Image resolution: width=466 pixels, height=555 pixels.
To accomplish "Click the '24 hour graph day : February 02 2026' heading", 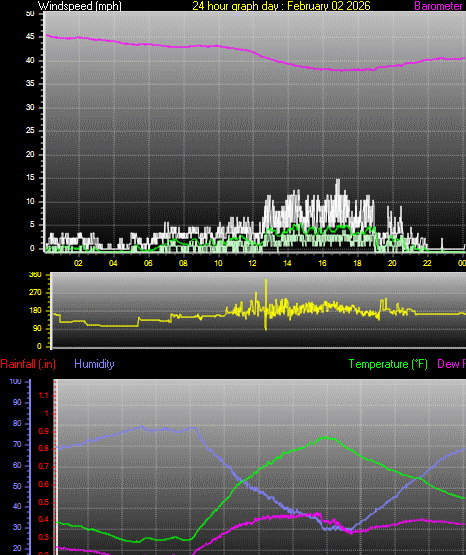I will tap(282, 6).
